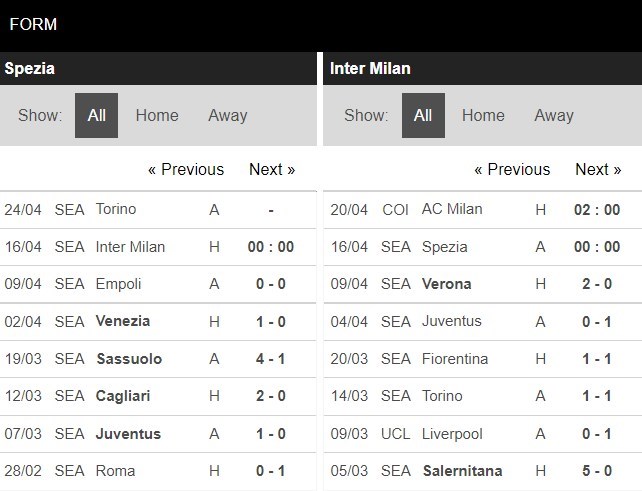
Task: Show previous Inter Milan matches
Action: 512,169
